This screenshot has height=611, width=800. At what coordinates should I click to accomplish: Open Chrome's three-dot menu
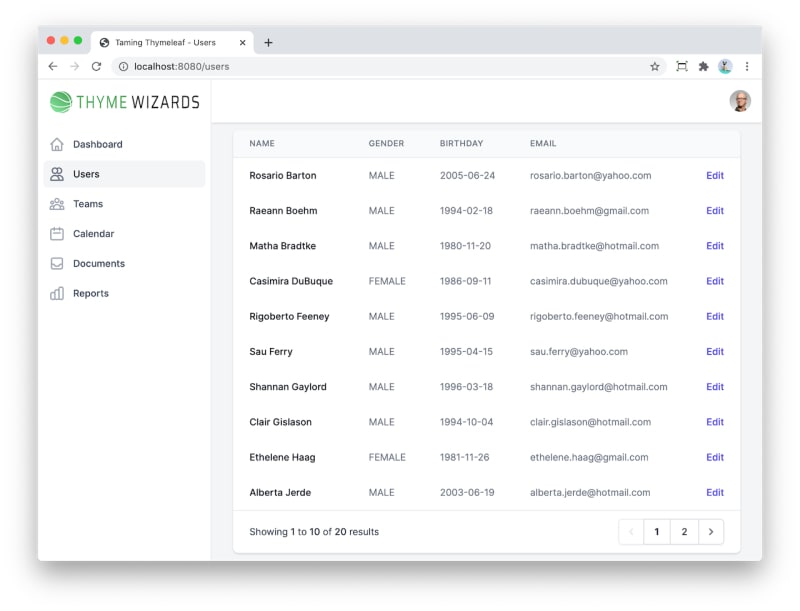coord(746,67)
